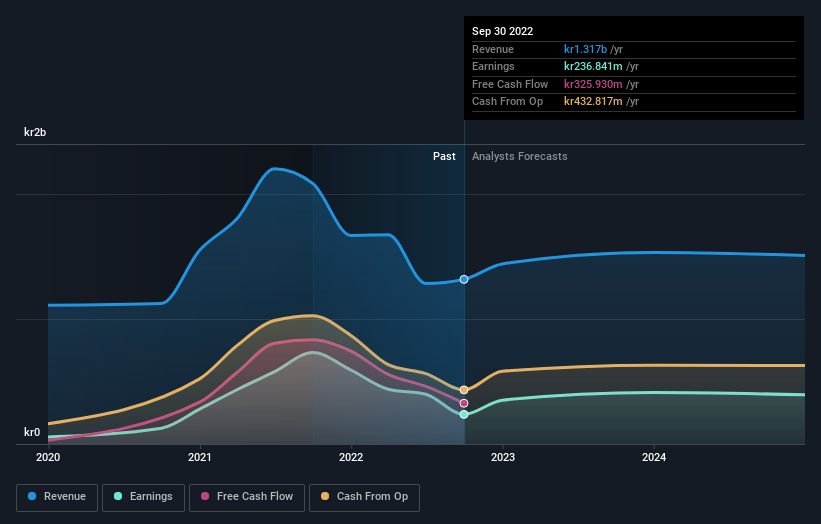Click the orange Cash From Op data point
The width and height of the screenshot is (821, 524).
pyautogui.click(x=464, y=390)
